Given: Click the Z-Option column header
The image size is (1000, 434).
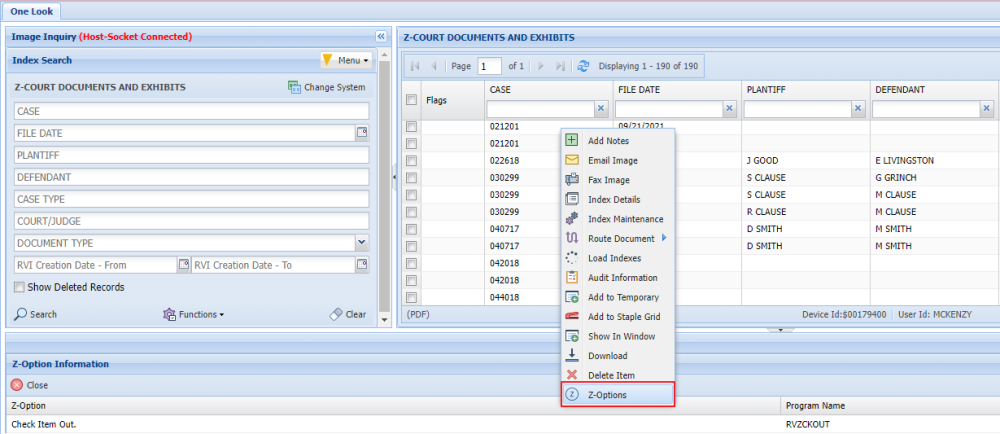Looking at the screenshot, I should pyautogui.click(x=393, y=405).
